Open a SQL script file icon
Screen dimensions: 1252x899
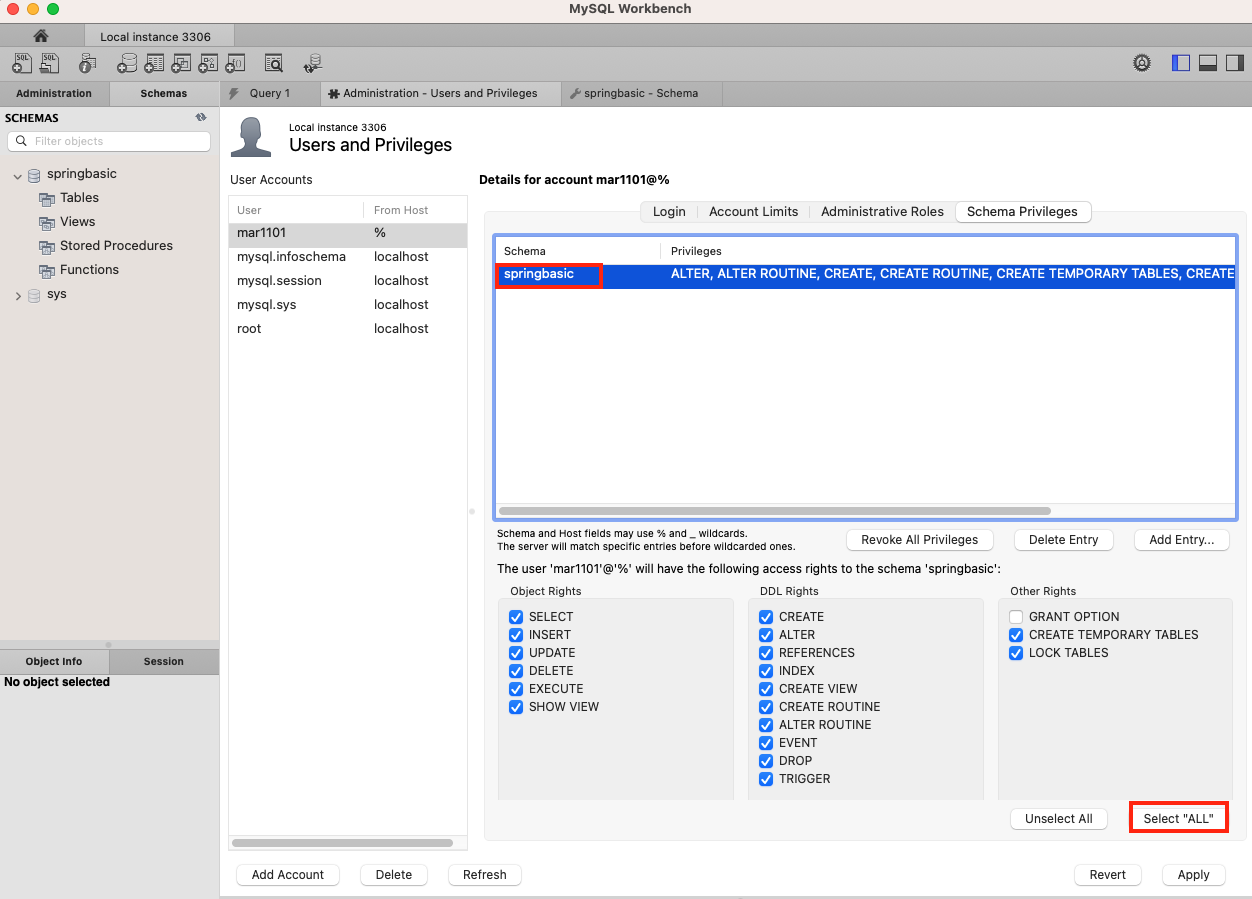49,63
